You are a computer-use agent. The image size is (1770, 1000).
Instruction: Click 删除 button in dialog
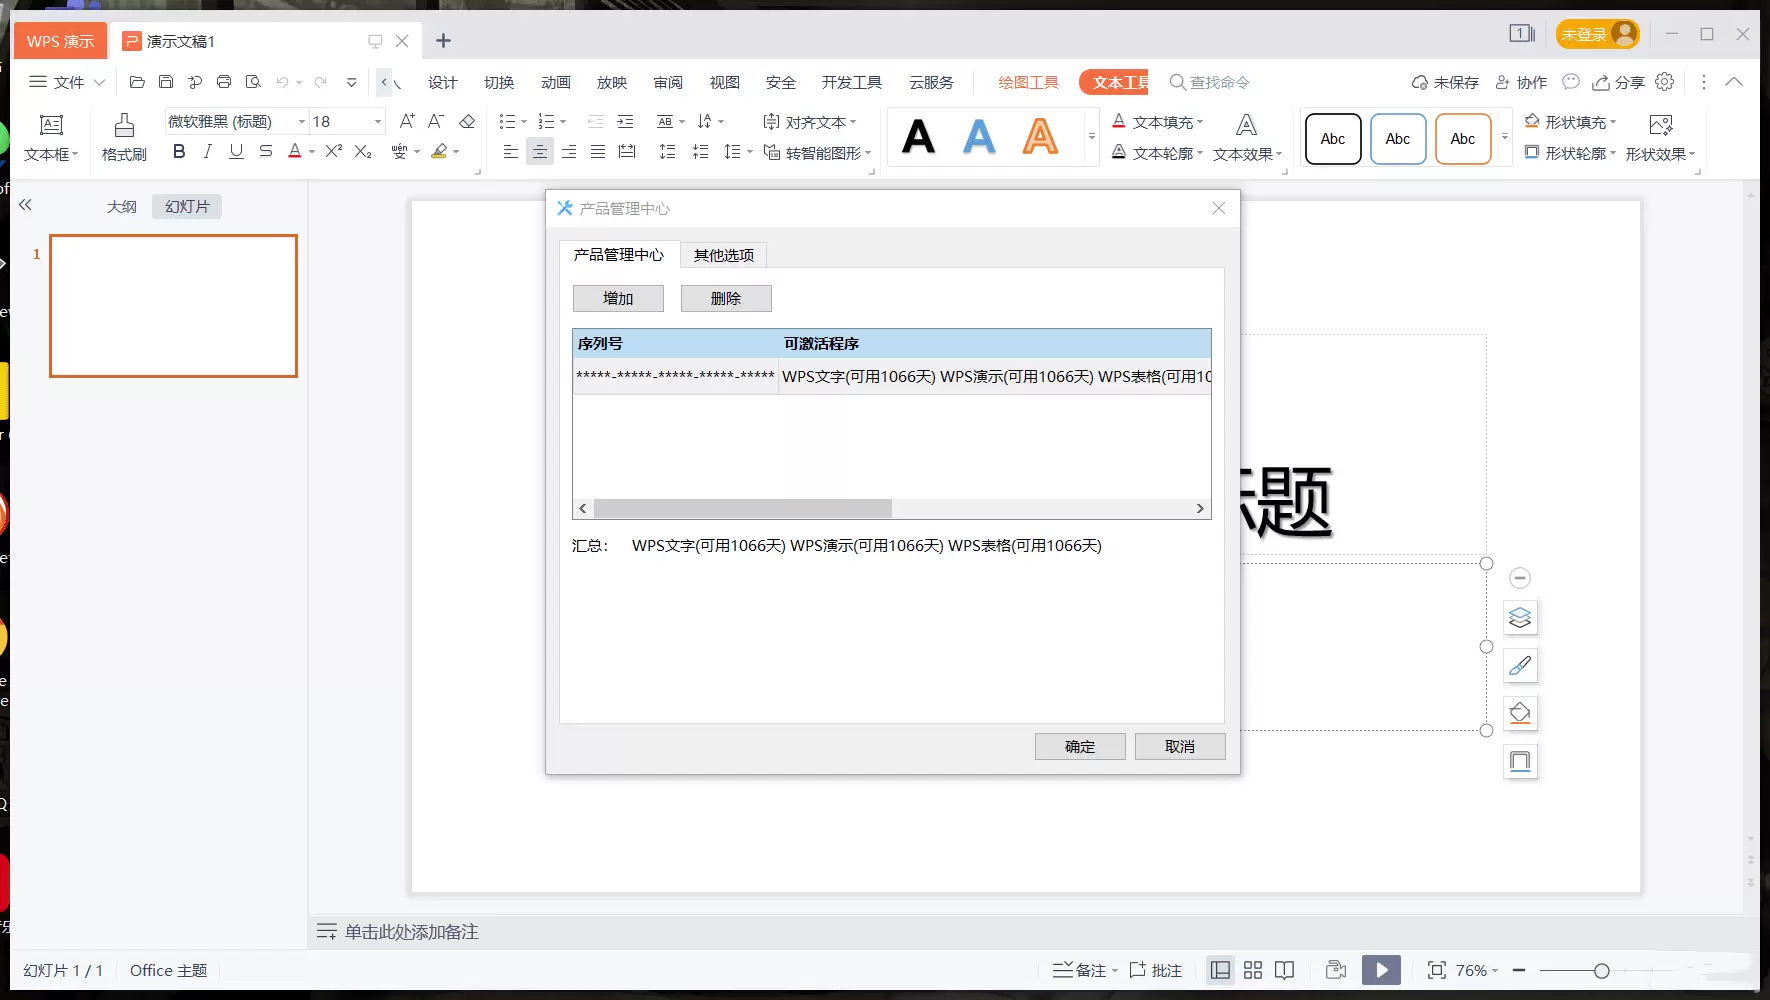726,298
